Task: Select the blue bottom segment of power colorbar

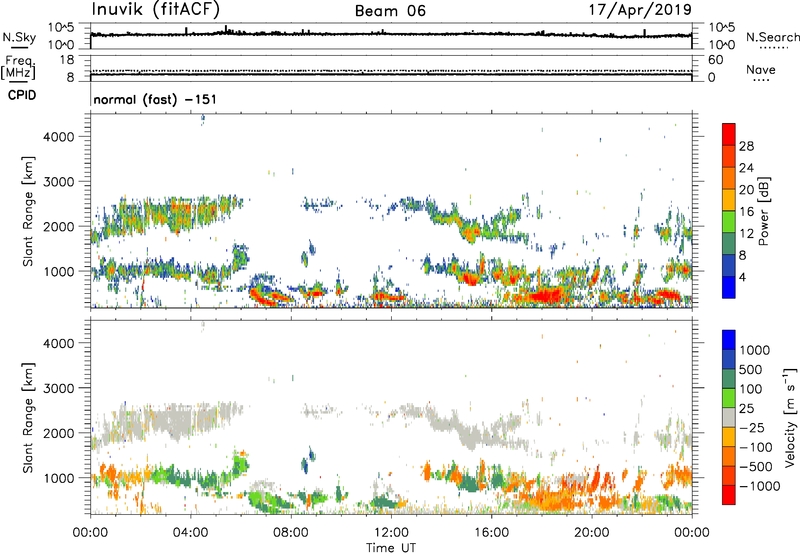Action: (x=729, y=288)
